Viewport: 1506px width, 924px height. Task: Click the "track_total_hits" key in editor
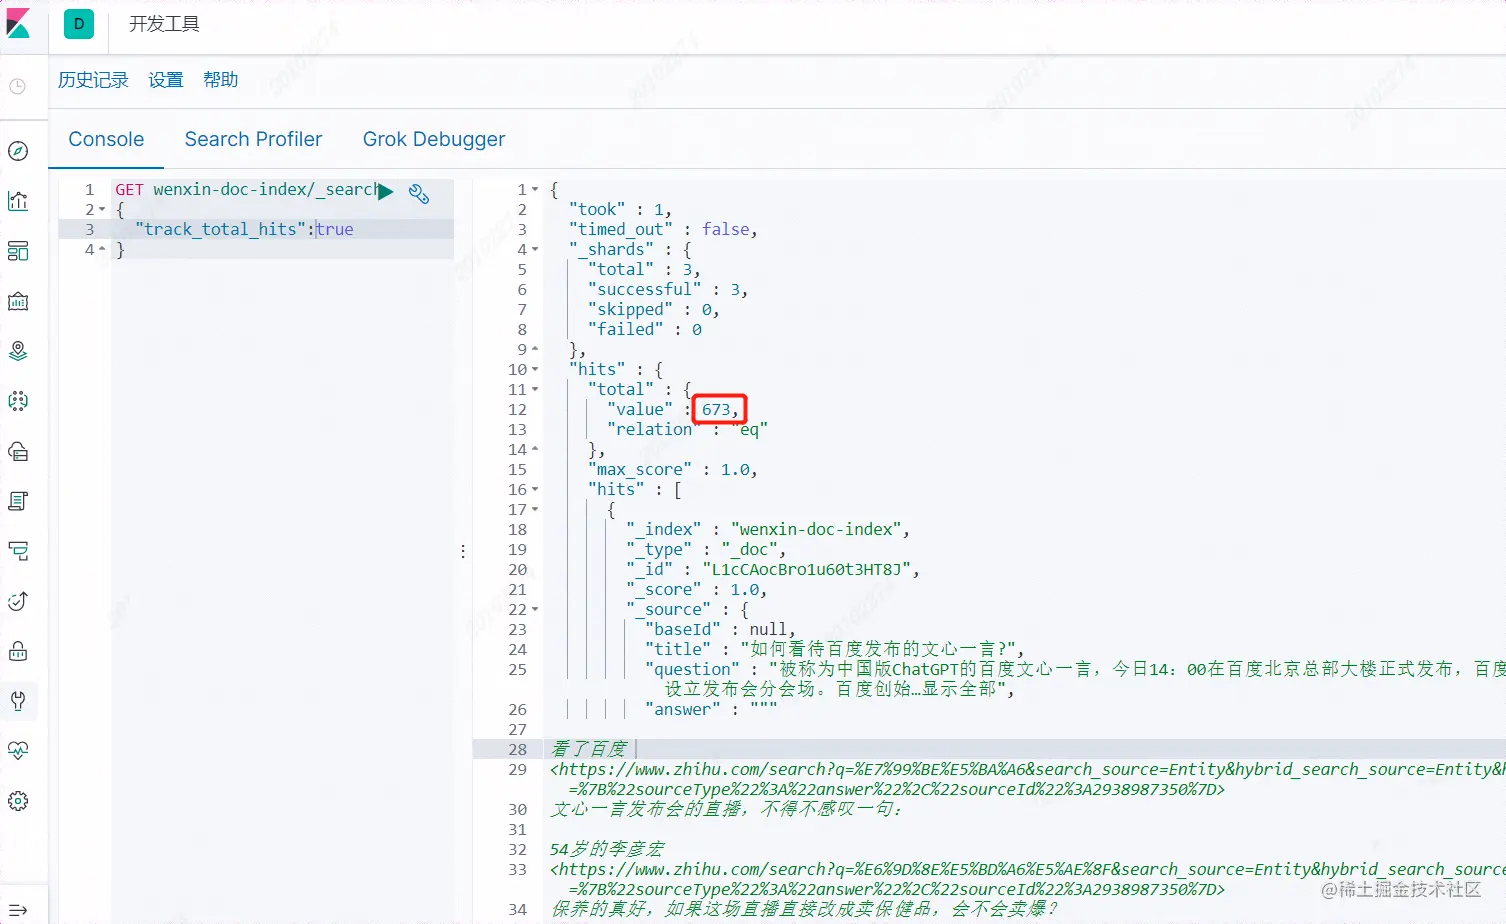pos(221,229)
